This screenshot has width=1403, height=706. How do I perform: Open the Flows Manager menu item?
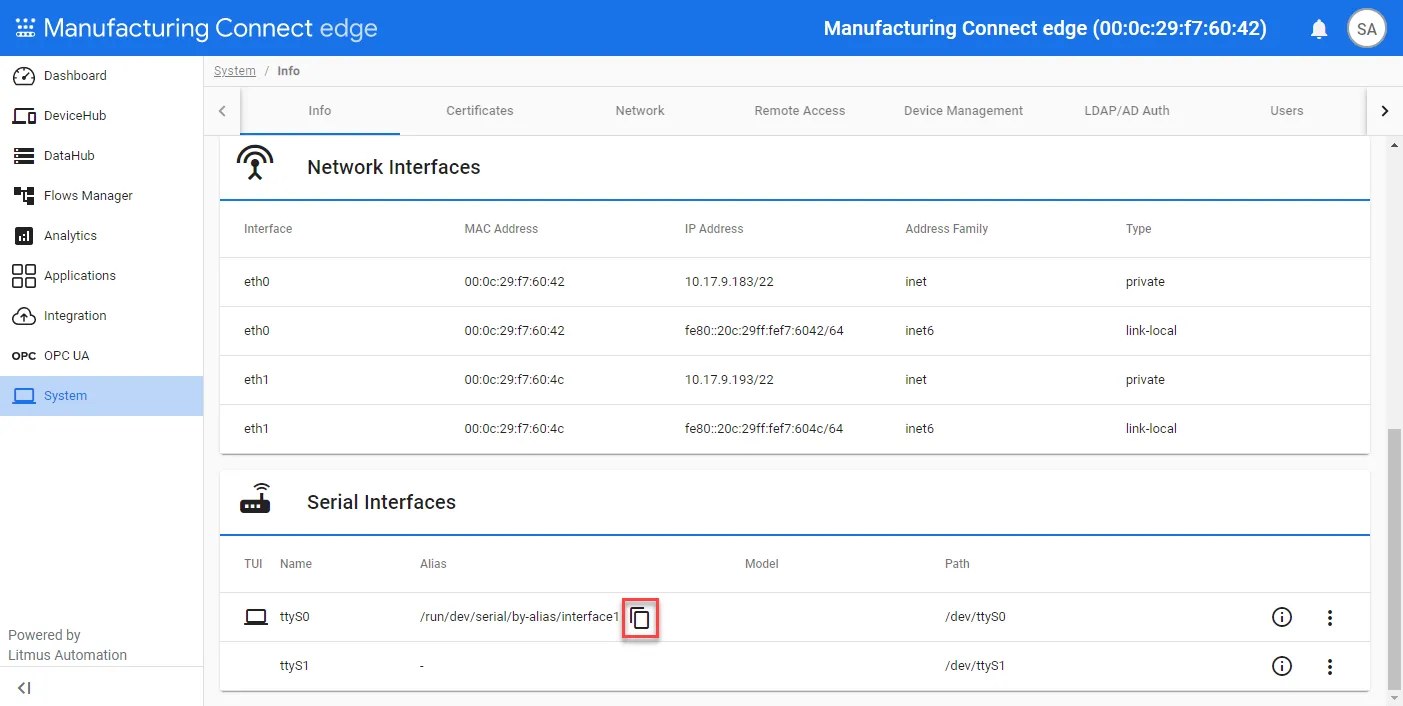click(101, 196)
